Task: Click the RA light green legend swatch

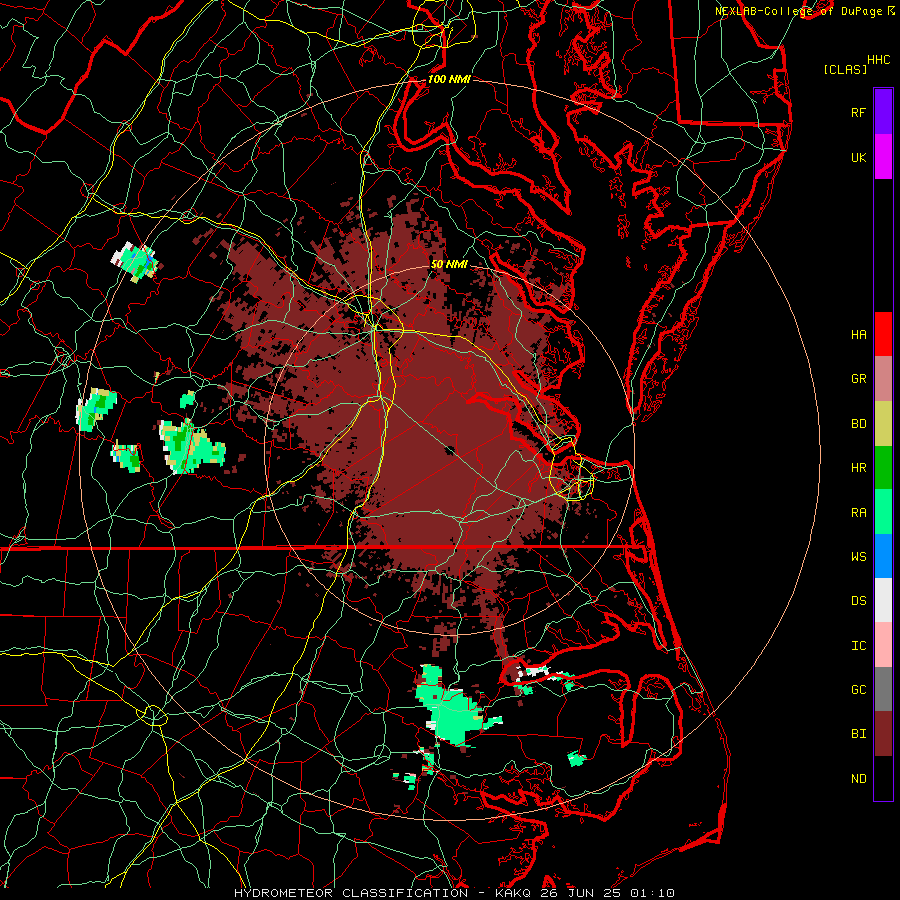Action: click(x=883, y=512)
